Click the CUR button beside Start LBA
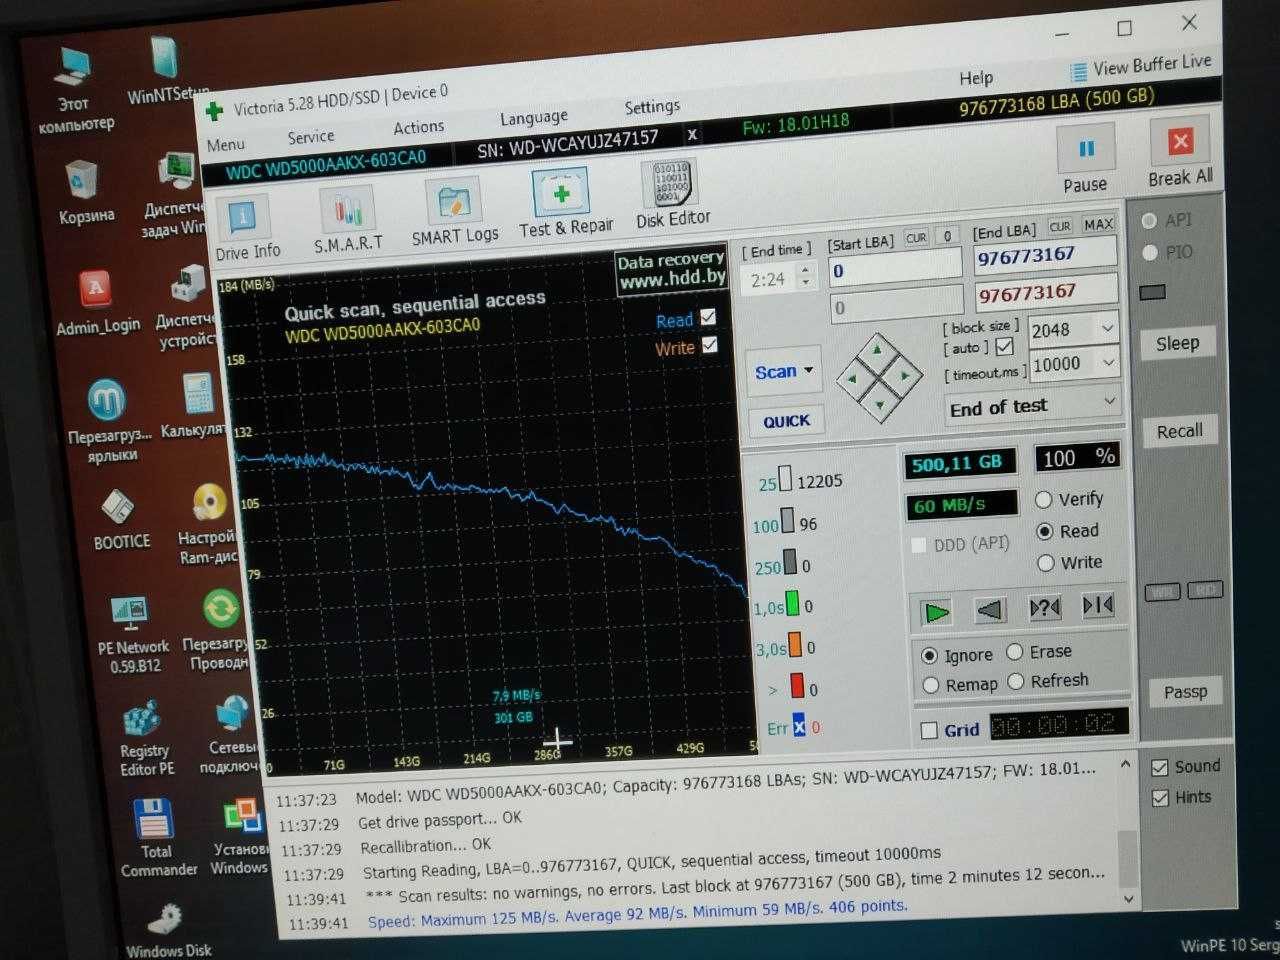Viewport: 1280px width, 960px height. [x=916, y=238]
